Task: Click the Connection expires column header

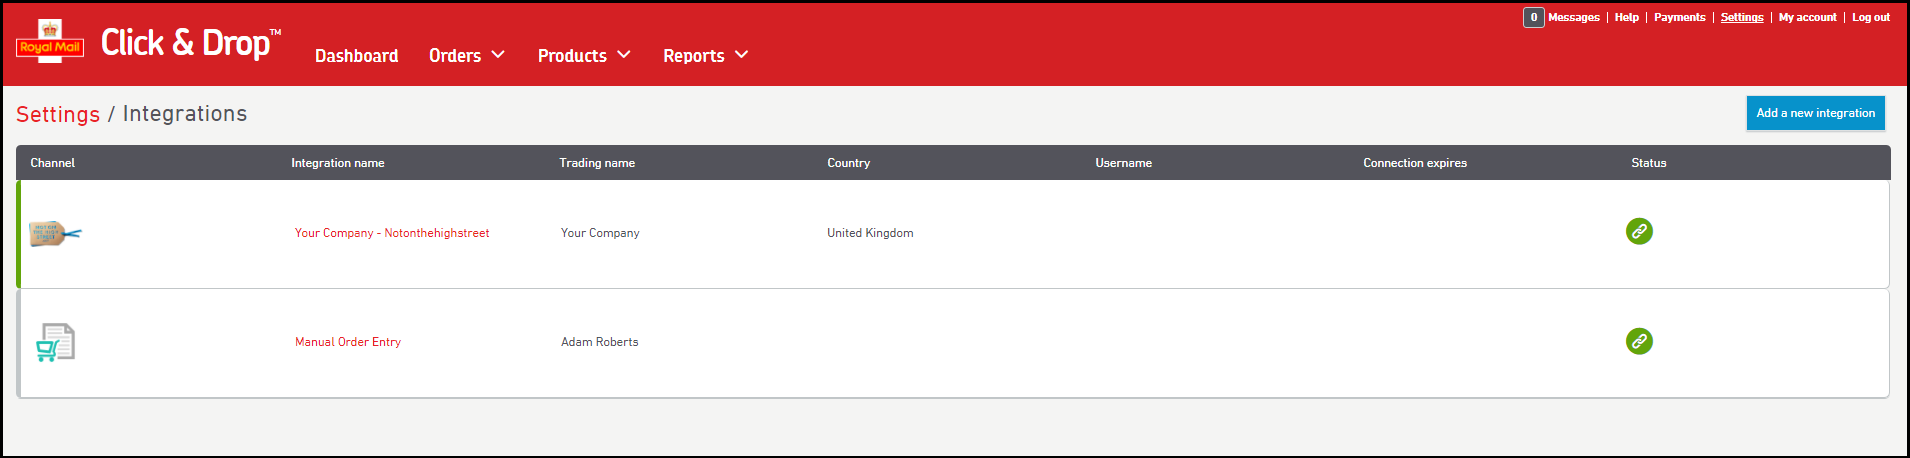Action: [x=1414, y=163]
